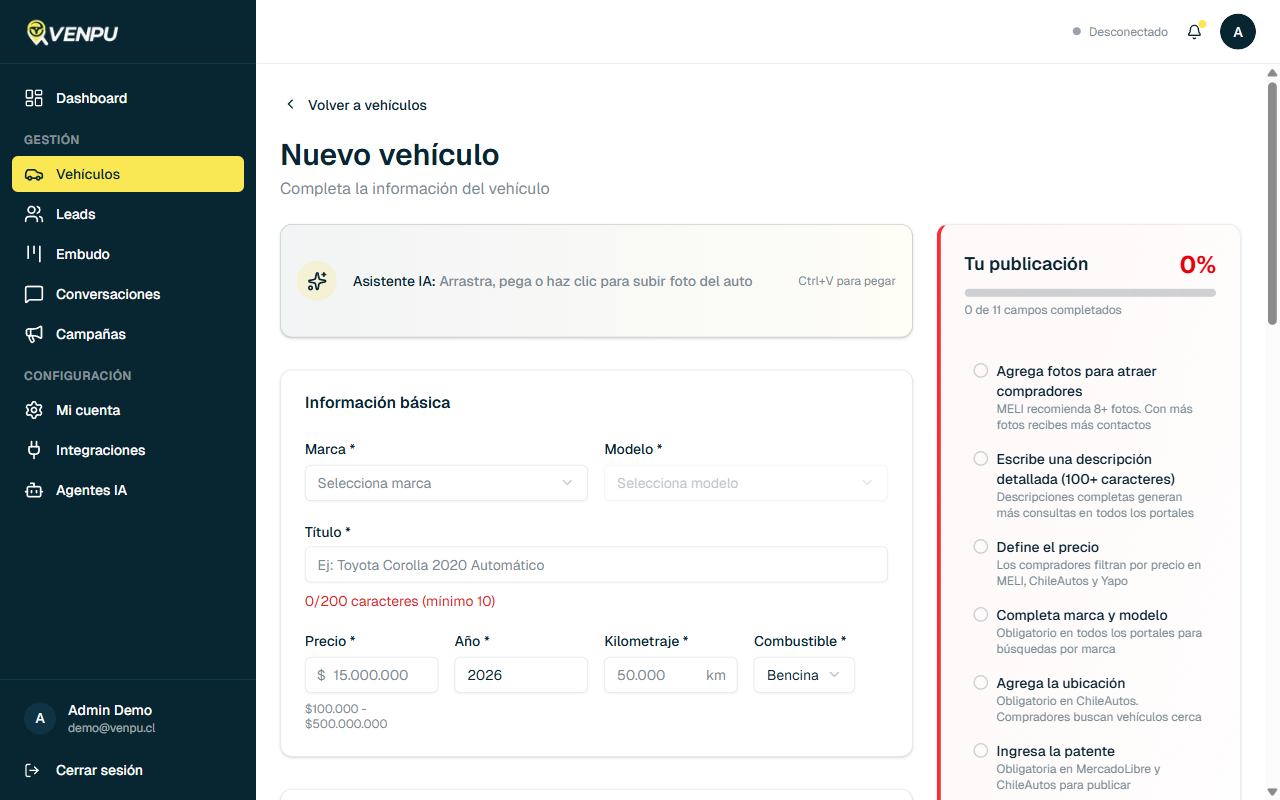Image resolution: width=1280 pixels, height=800 pixels.
Task: Open Conversaciones from the sidebar
Action: click(x=108, y=294)
